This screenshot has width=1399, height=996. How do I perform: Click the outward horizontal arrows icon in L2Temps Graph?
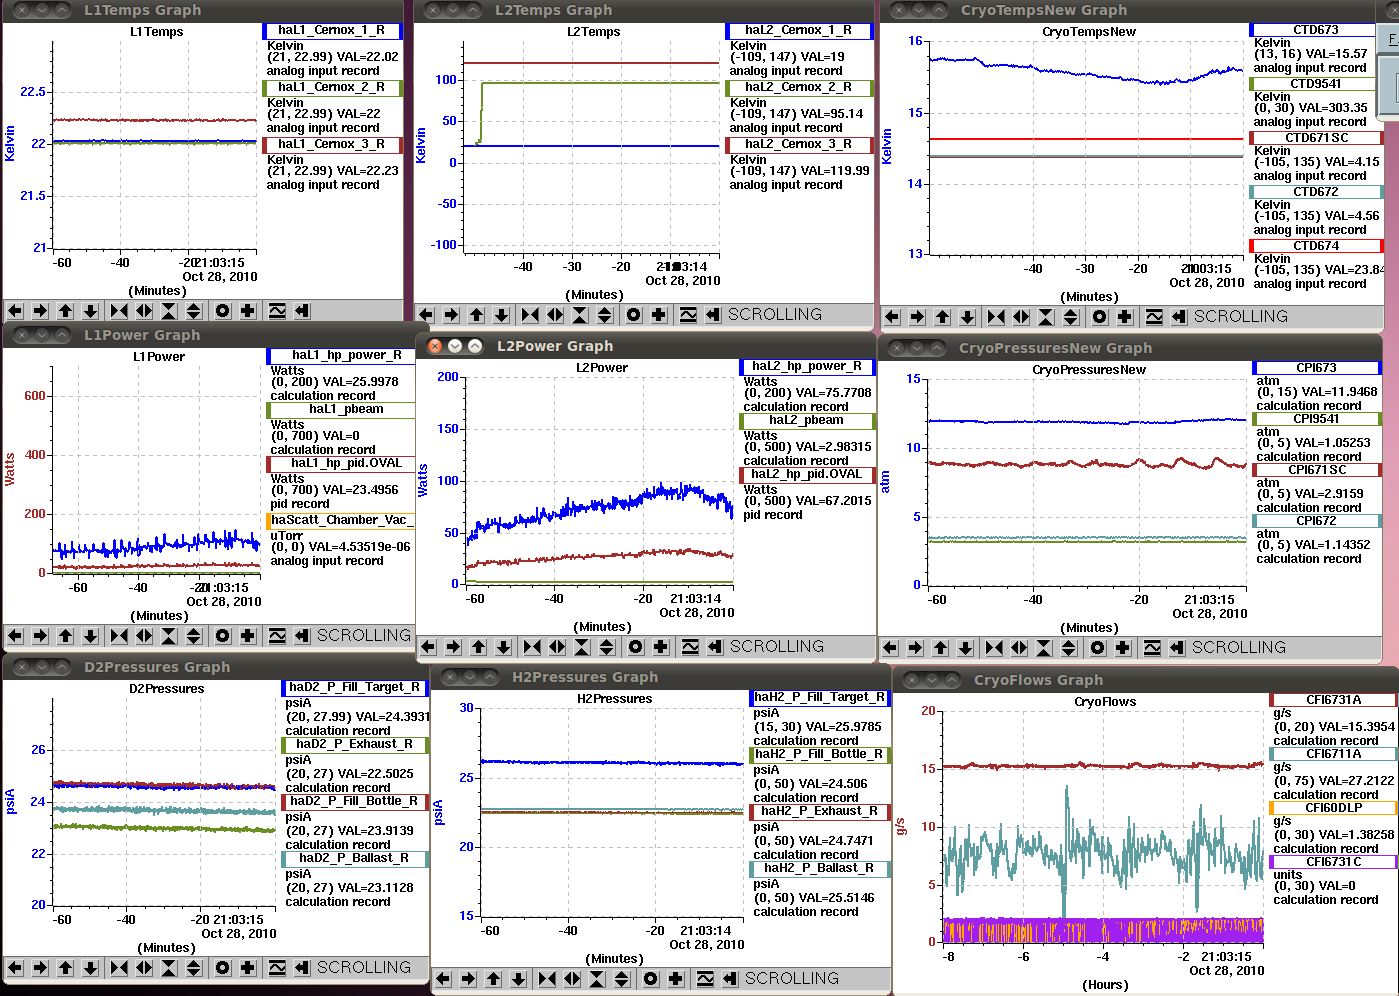(x=555, y=315)
